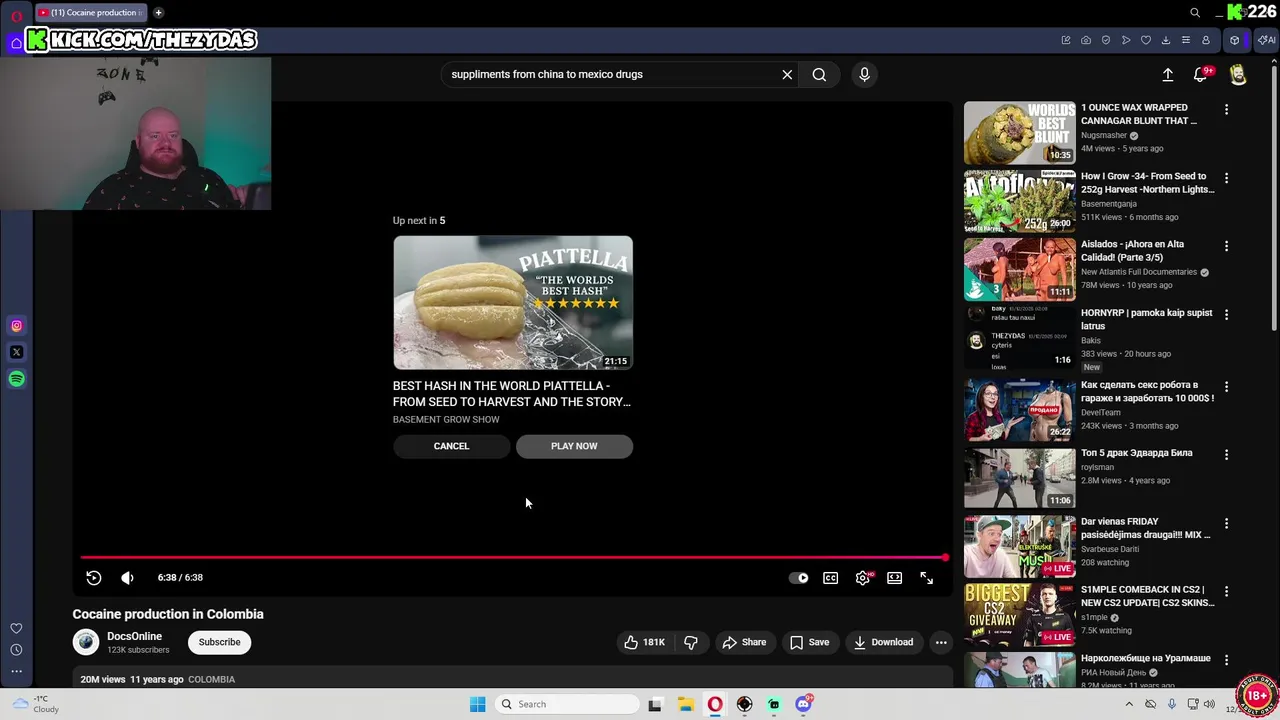
Task: Open the S1MPLE COMEBACK IN CS2 title
Action: click(x=1147, y=596)
